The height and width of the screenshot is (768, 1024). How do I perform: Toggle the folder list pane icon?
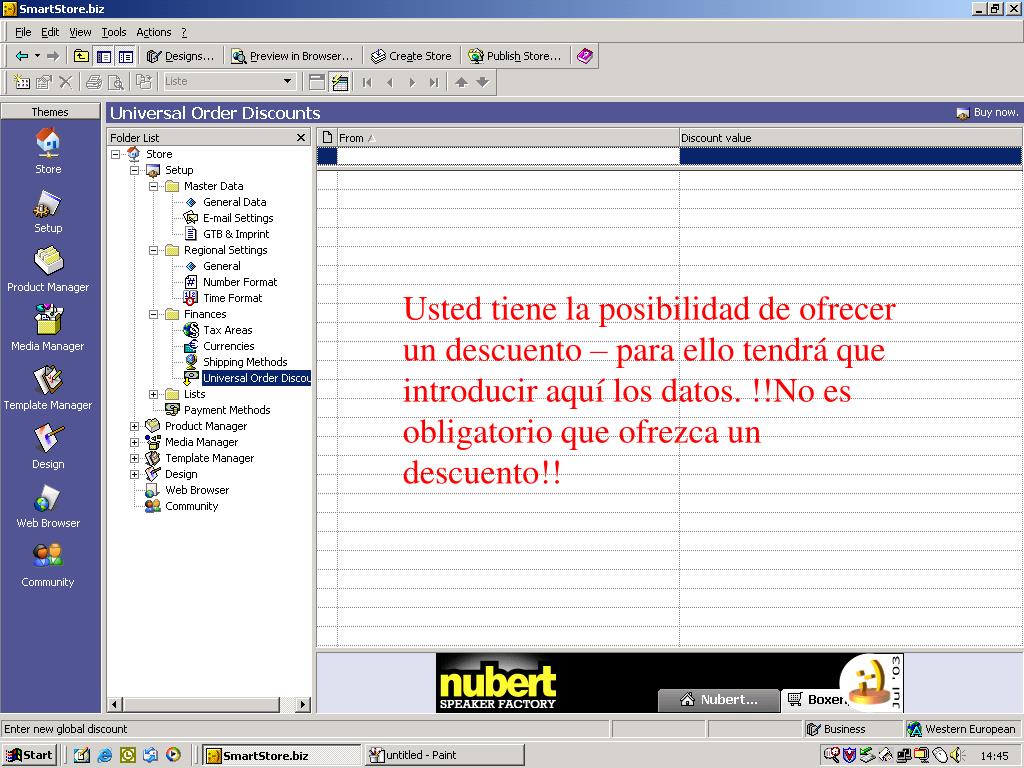(x=103, y=56)
